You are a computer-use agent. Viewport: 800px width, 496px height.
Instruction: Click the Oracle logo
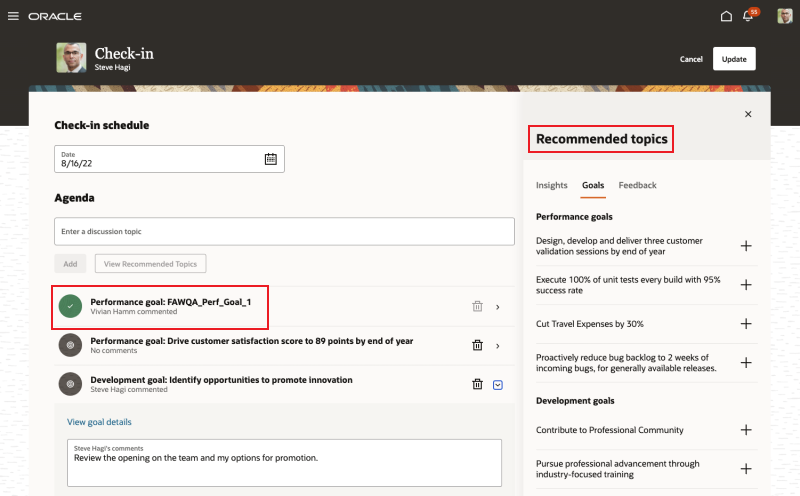coord(55,16)
